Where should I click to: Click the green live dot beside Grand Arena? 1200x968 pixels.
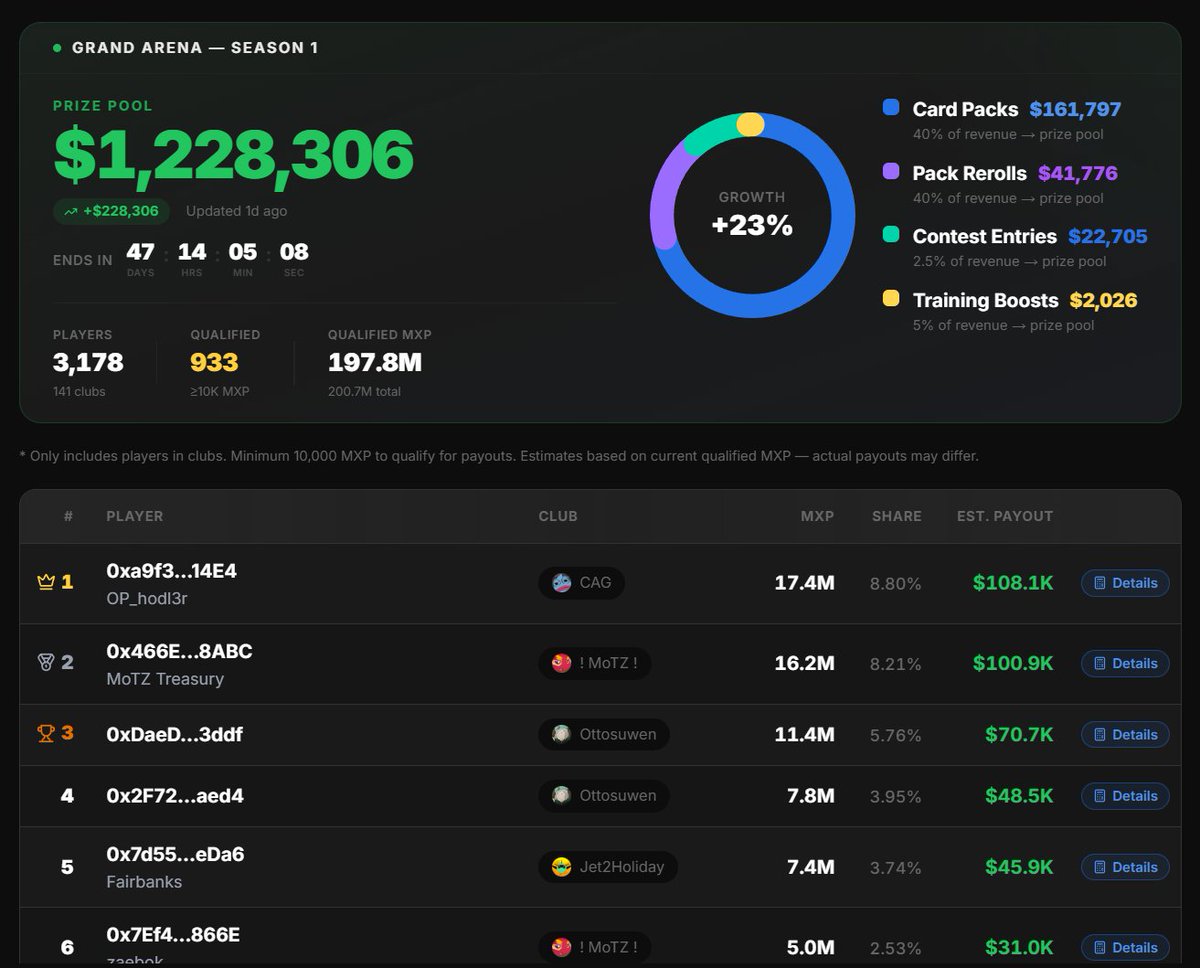click(57, 47)
